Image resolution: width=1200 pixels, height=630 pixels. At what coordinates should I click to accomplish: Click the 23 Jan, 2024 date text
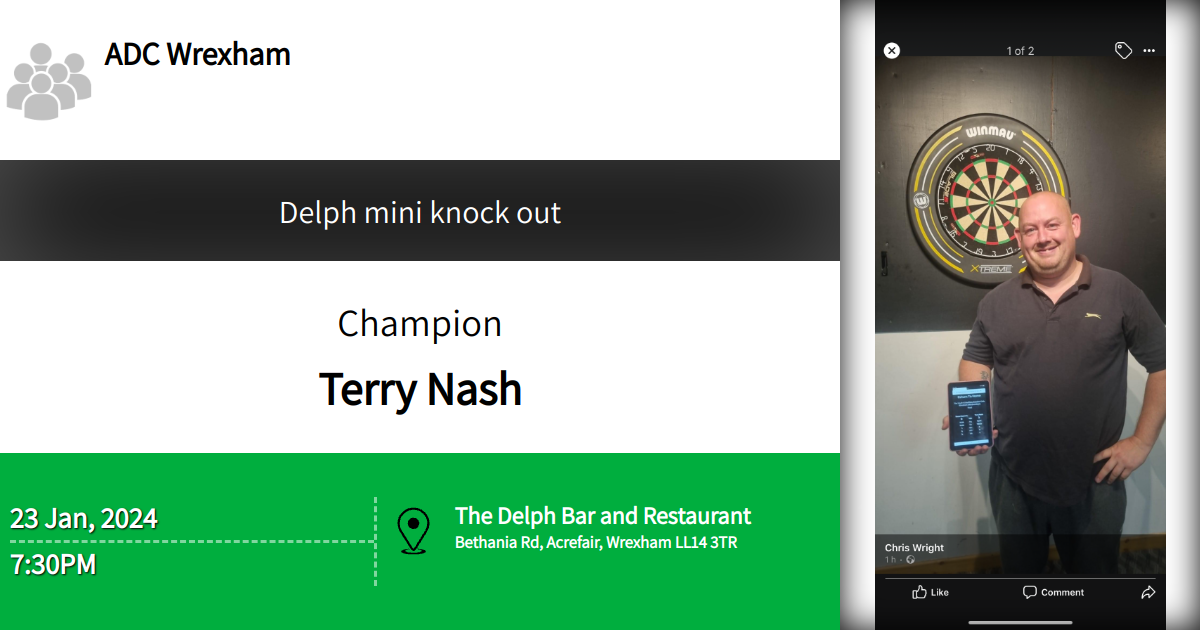[x=83, y=519]
